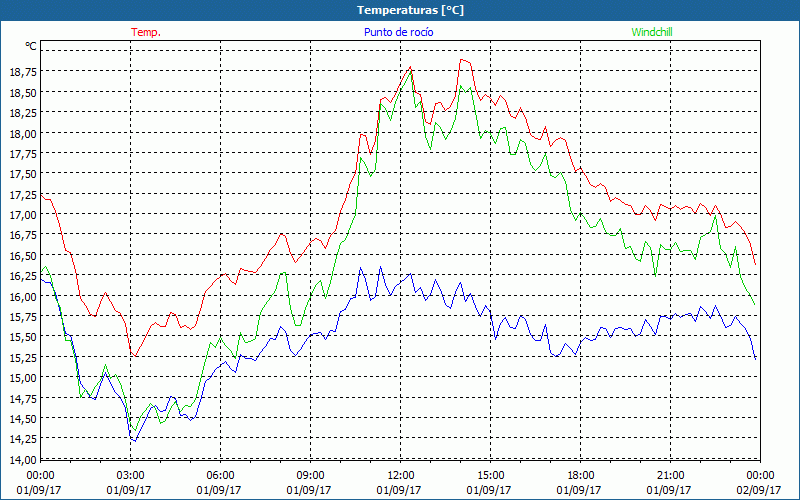Select the 17,25 y-axis value

tap(23, 195)
